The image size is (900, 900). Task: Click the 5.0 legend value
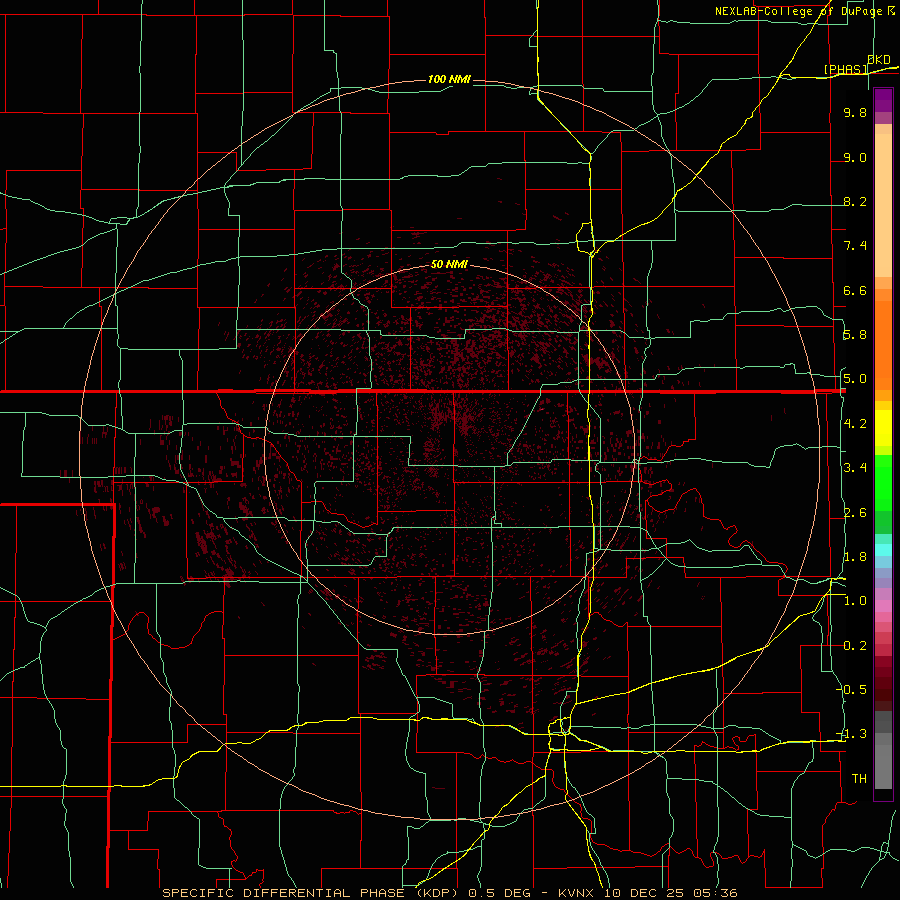(x=855, y=379)
